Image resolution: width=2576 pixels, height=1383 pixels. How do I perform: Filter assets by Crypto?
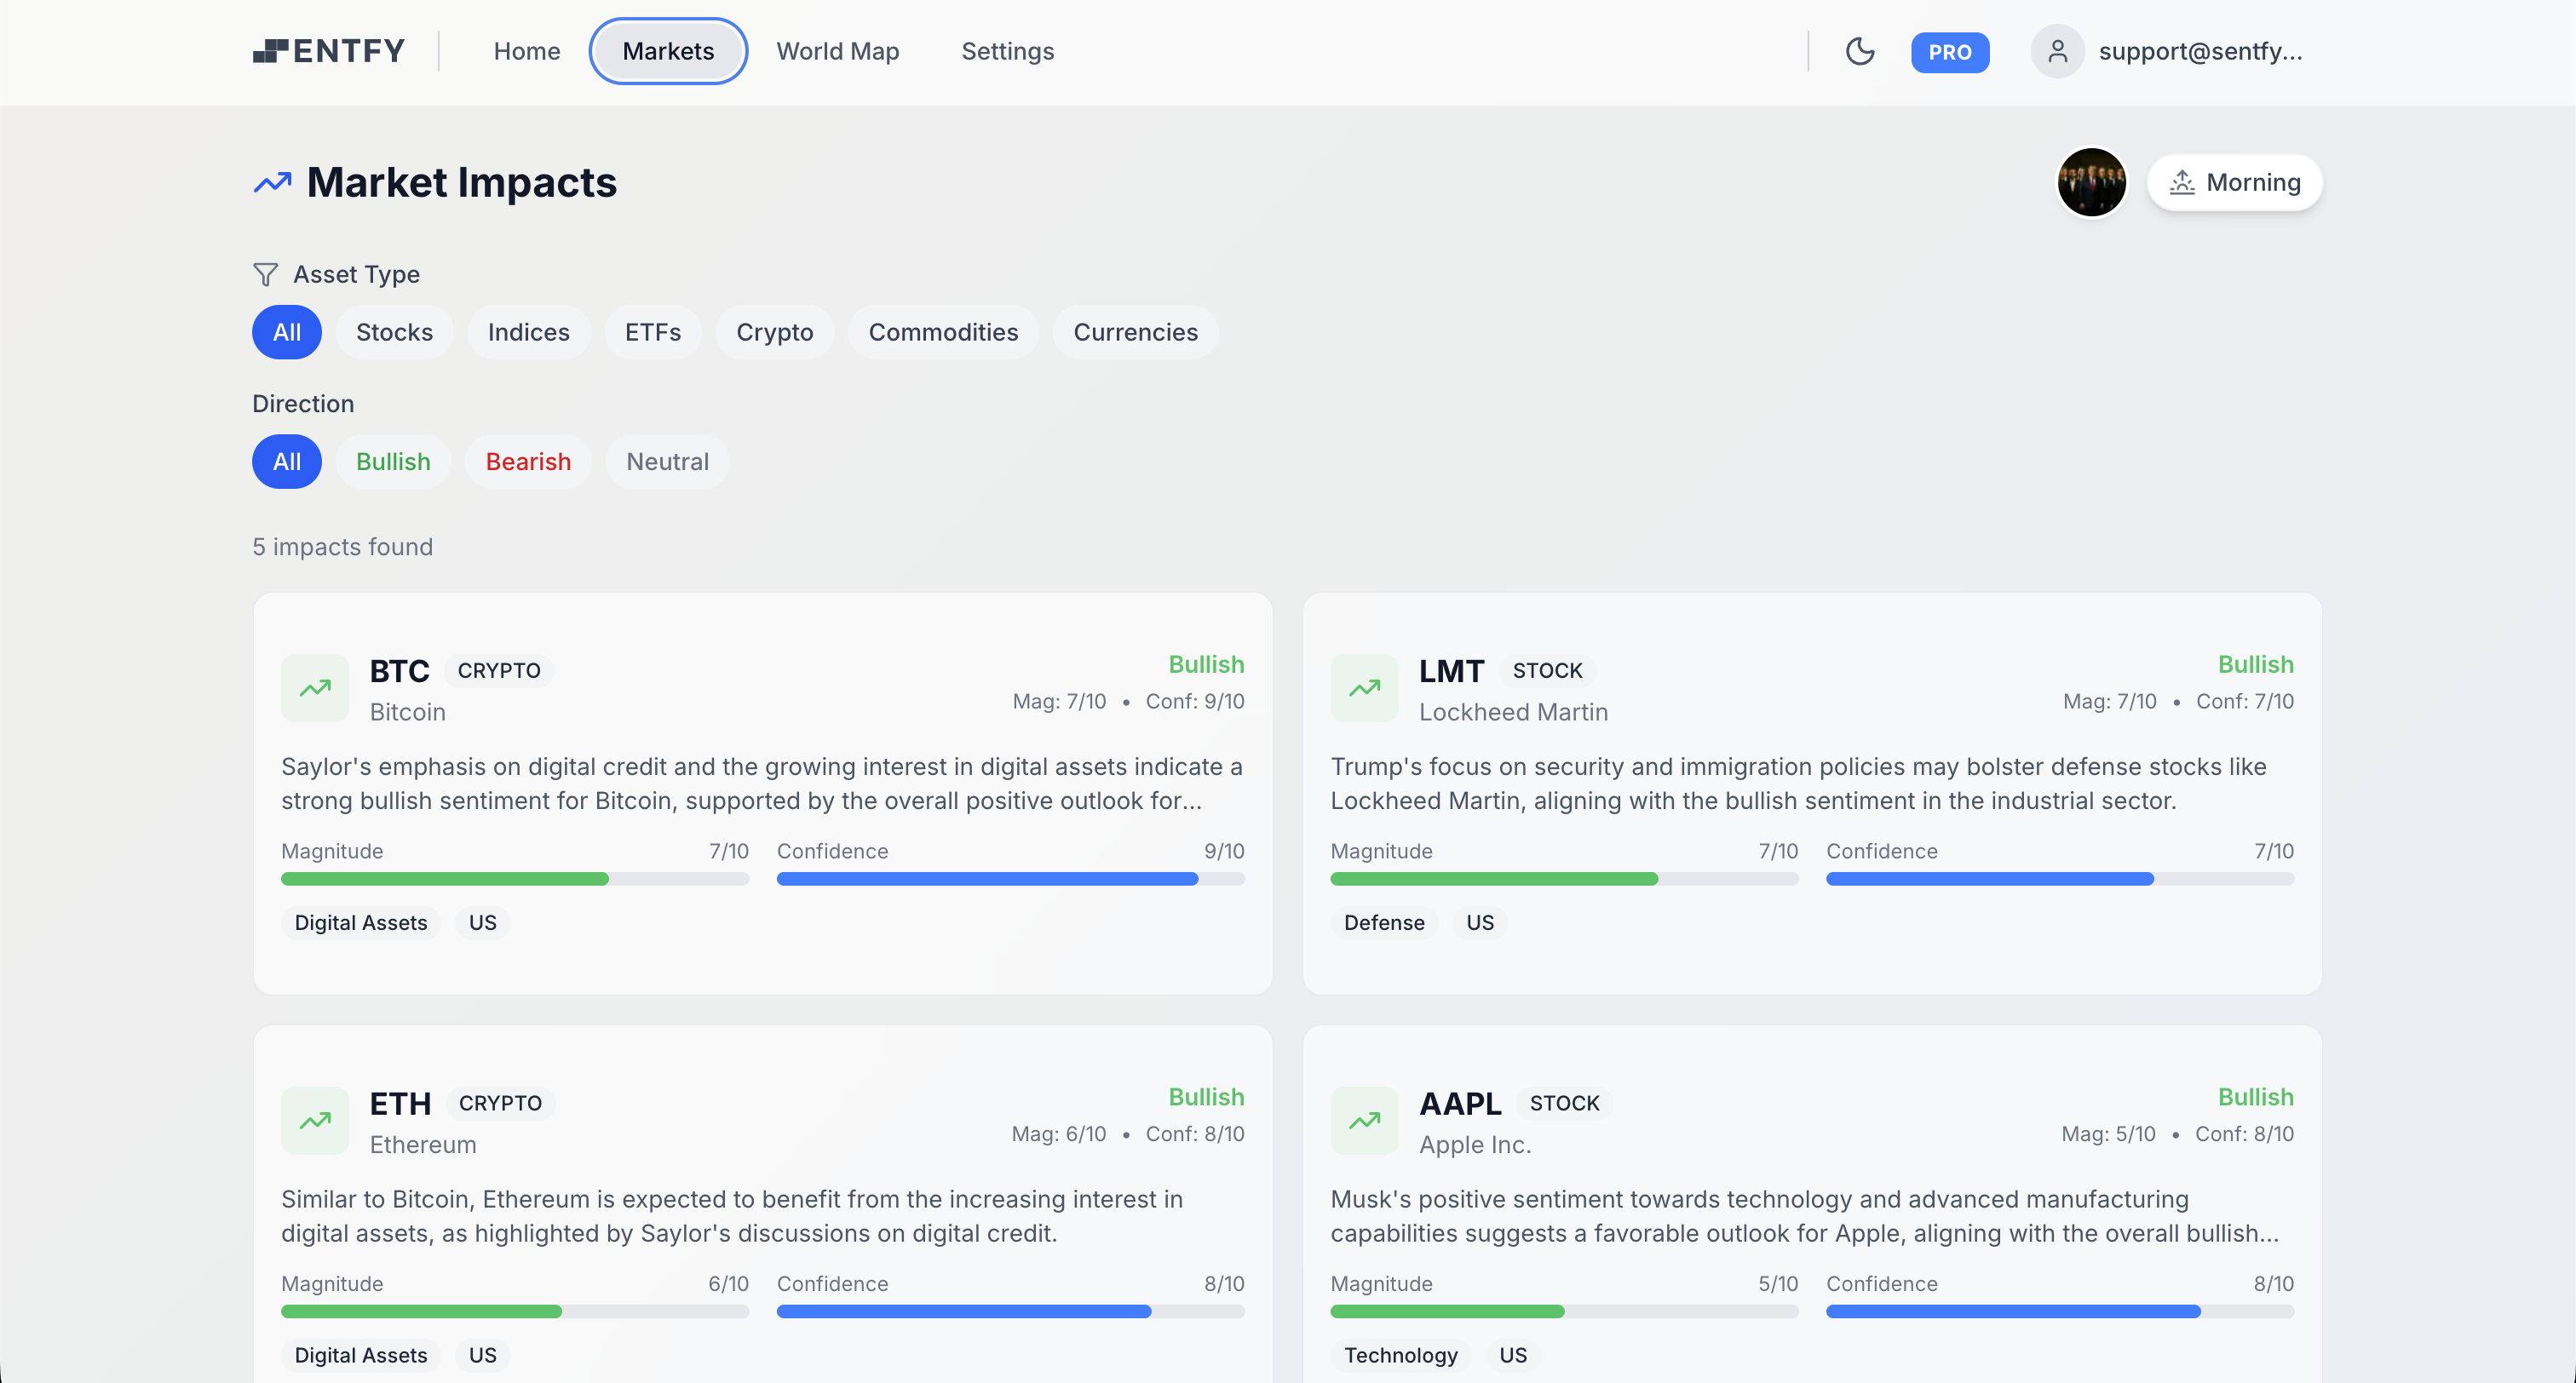click(774, 332)
